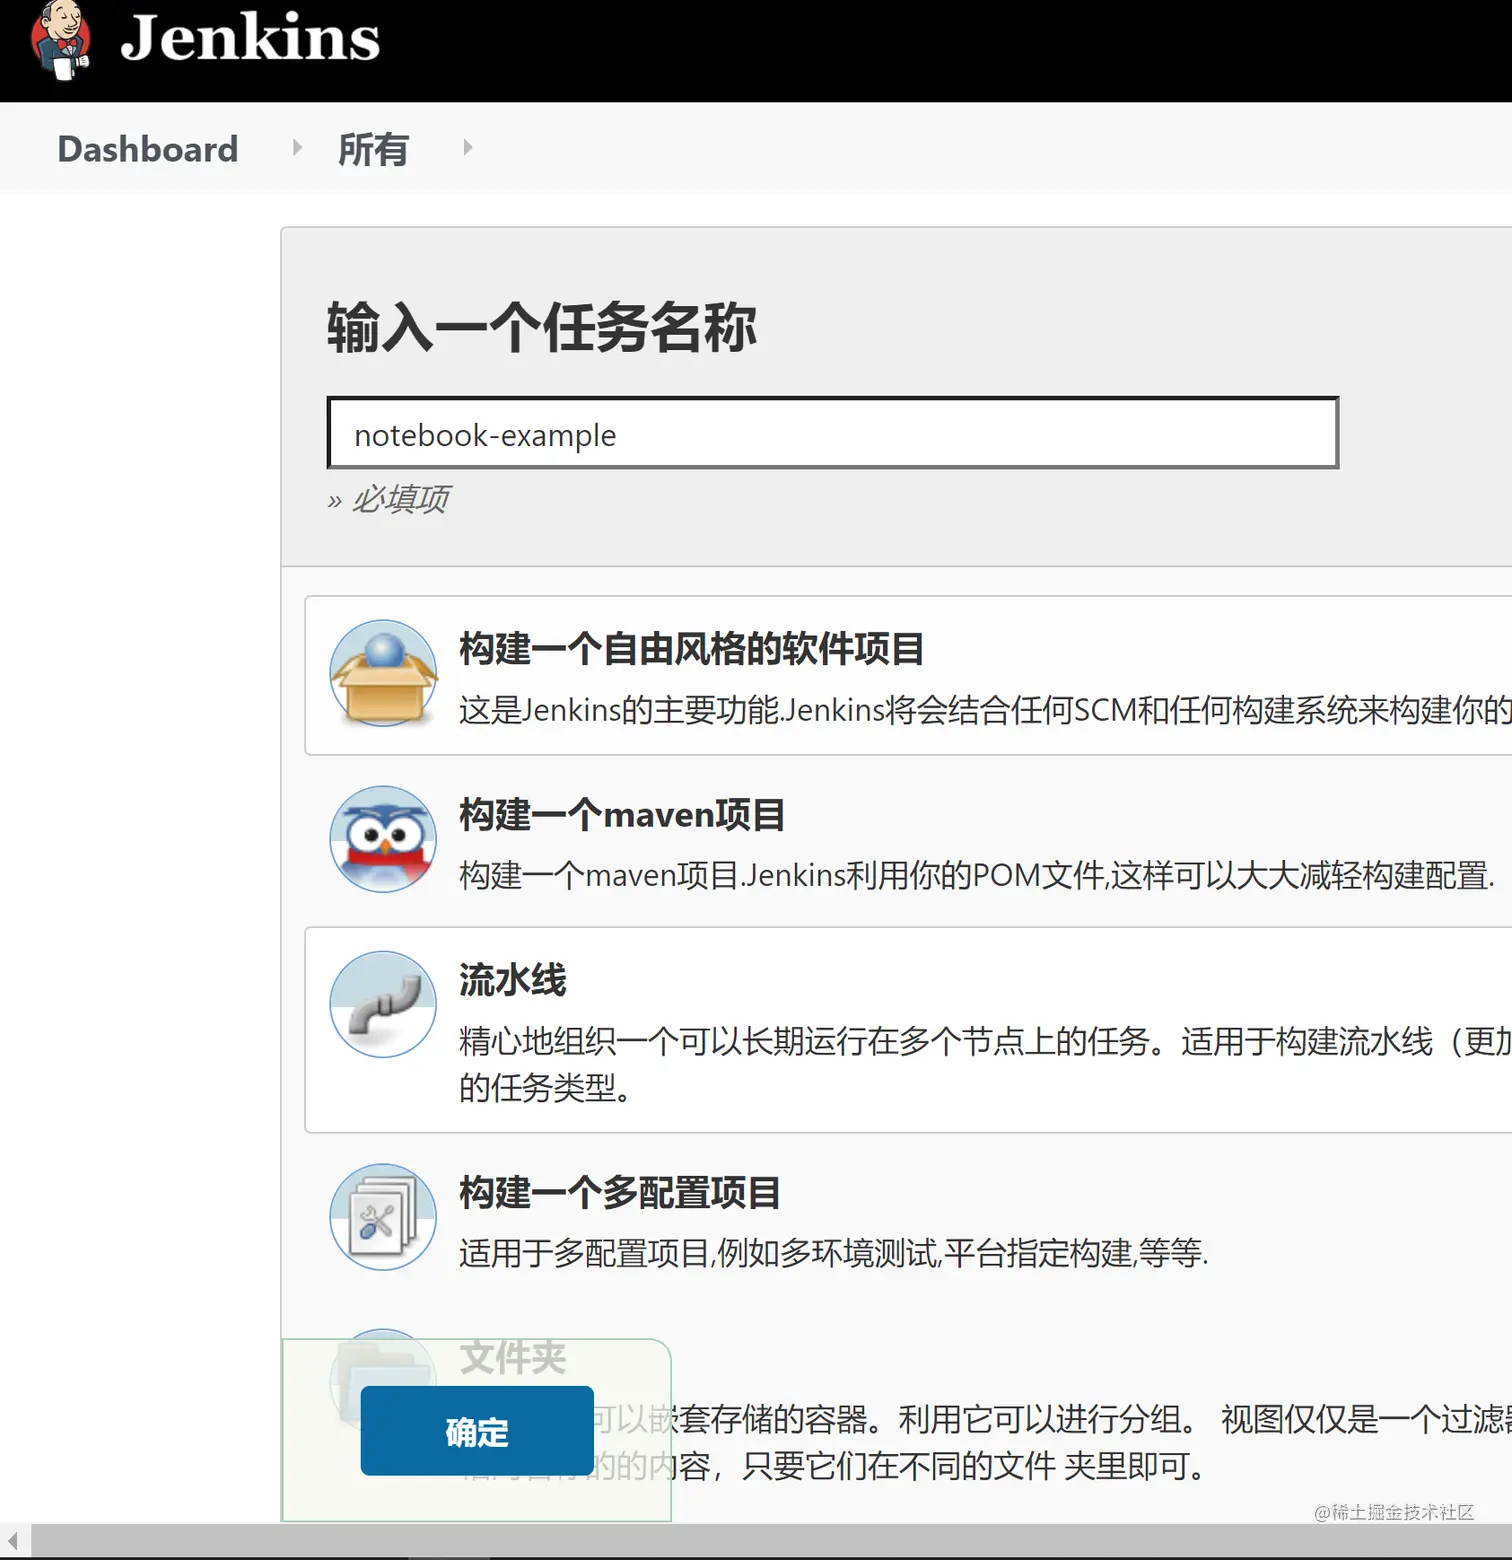Choose the 流水线 project type title
This screenshot has width=1512, height=1560.
(513, 980)
